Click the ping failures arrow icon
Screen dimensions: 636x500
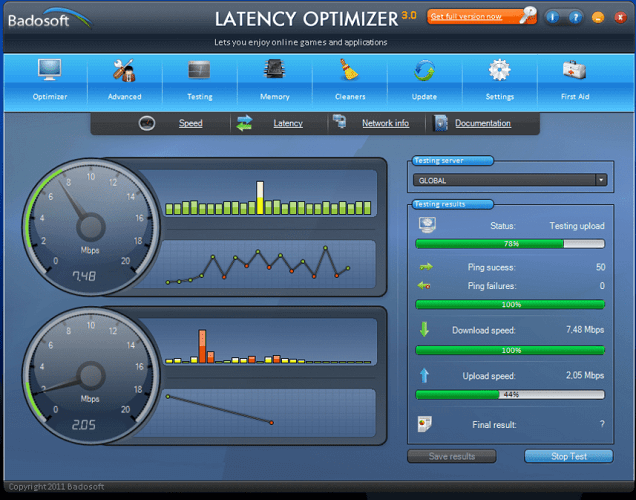pos(424,285)
